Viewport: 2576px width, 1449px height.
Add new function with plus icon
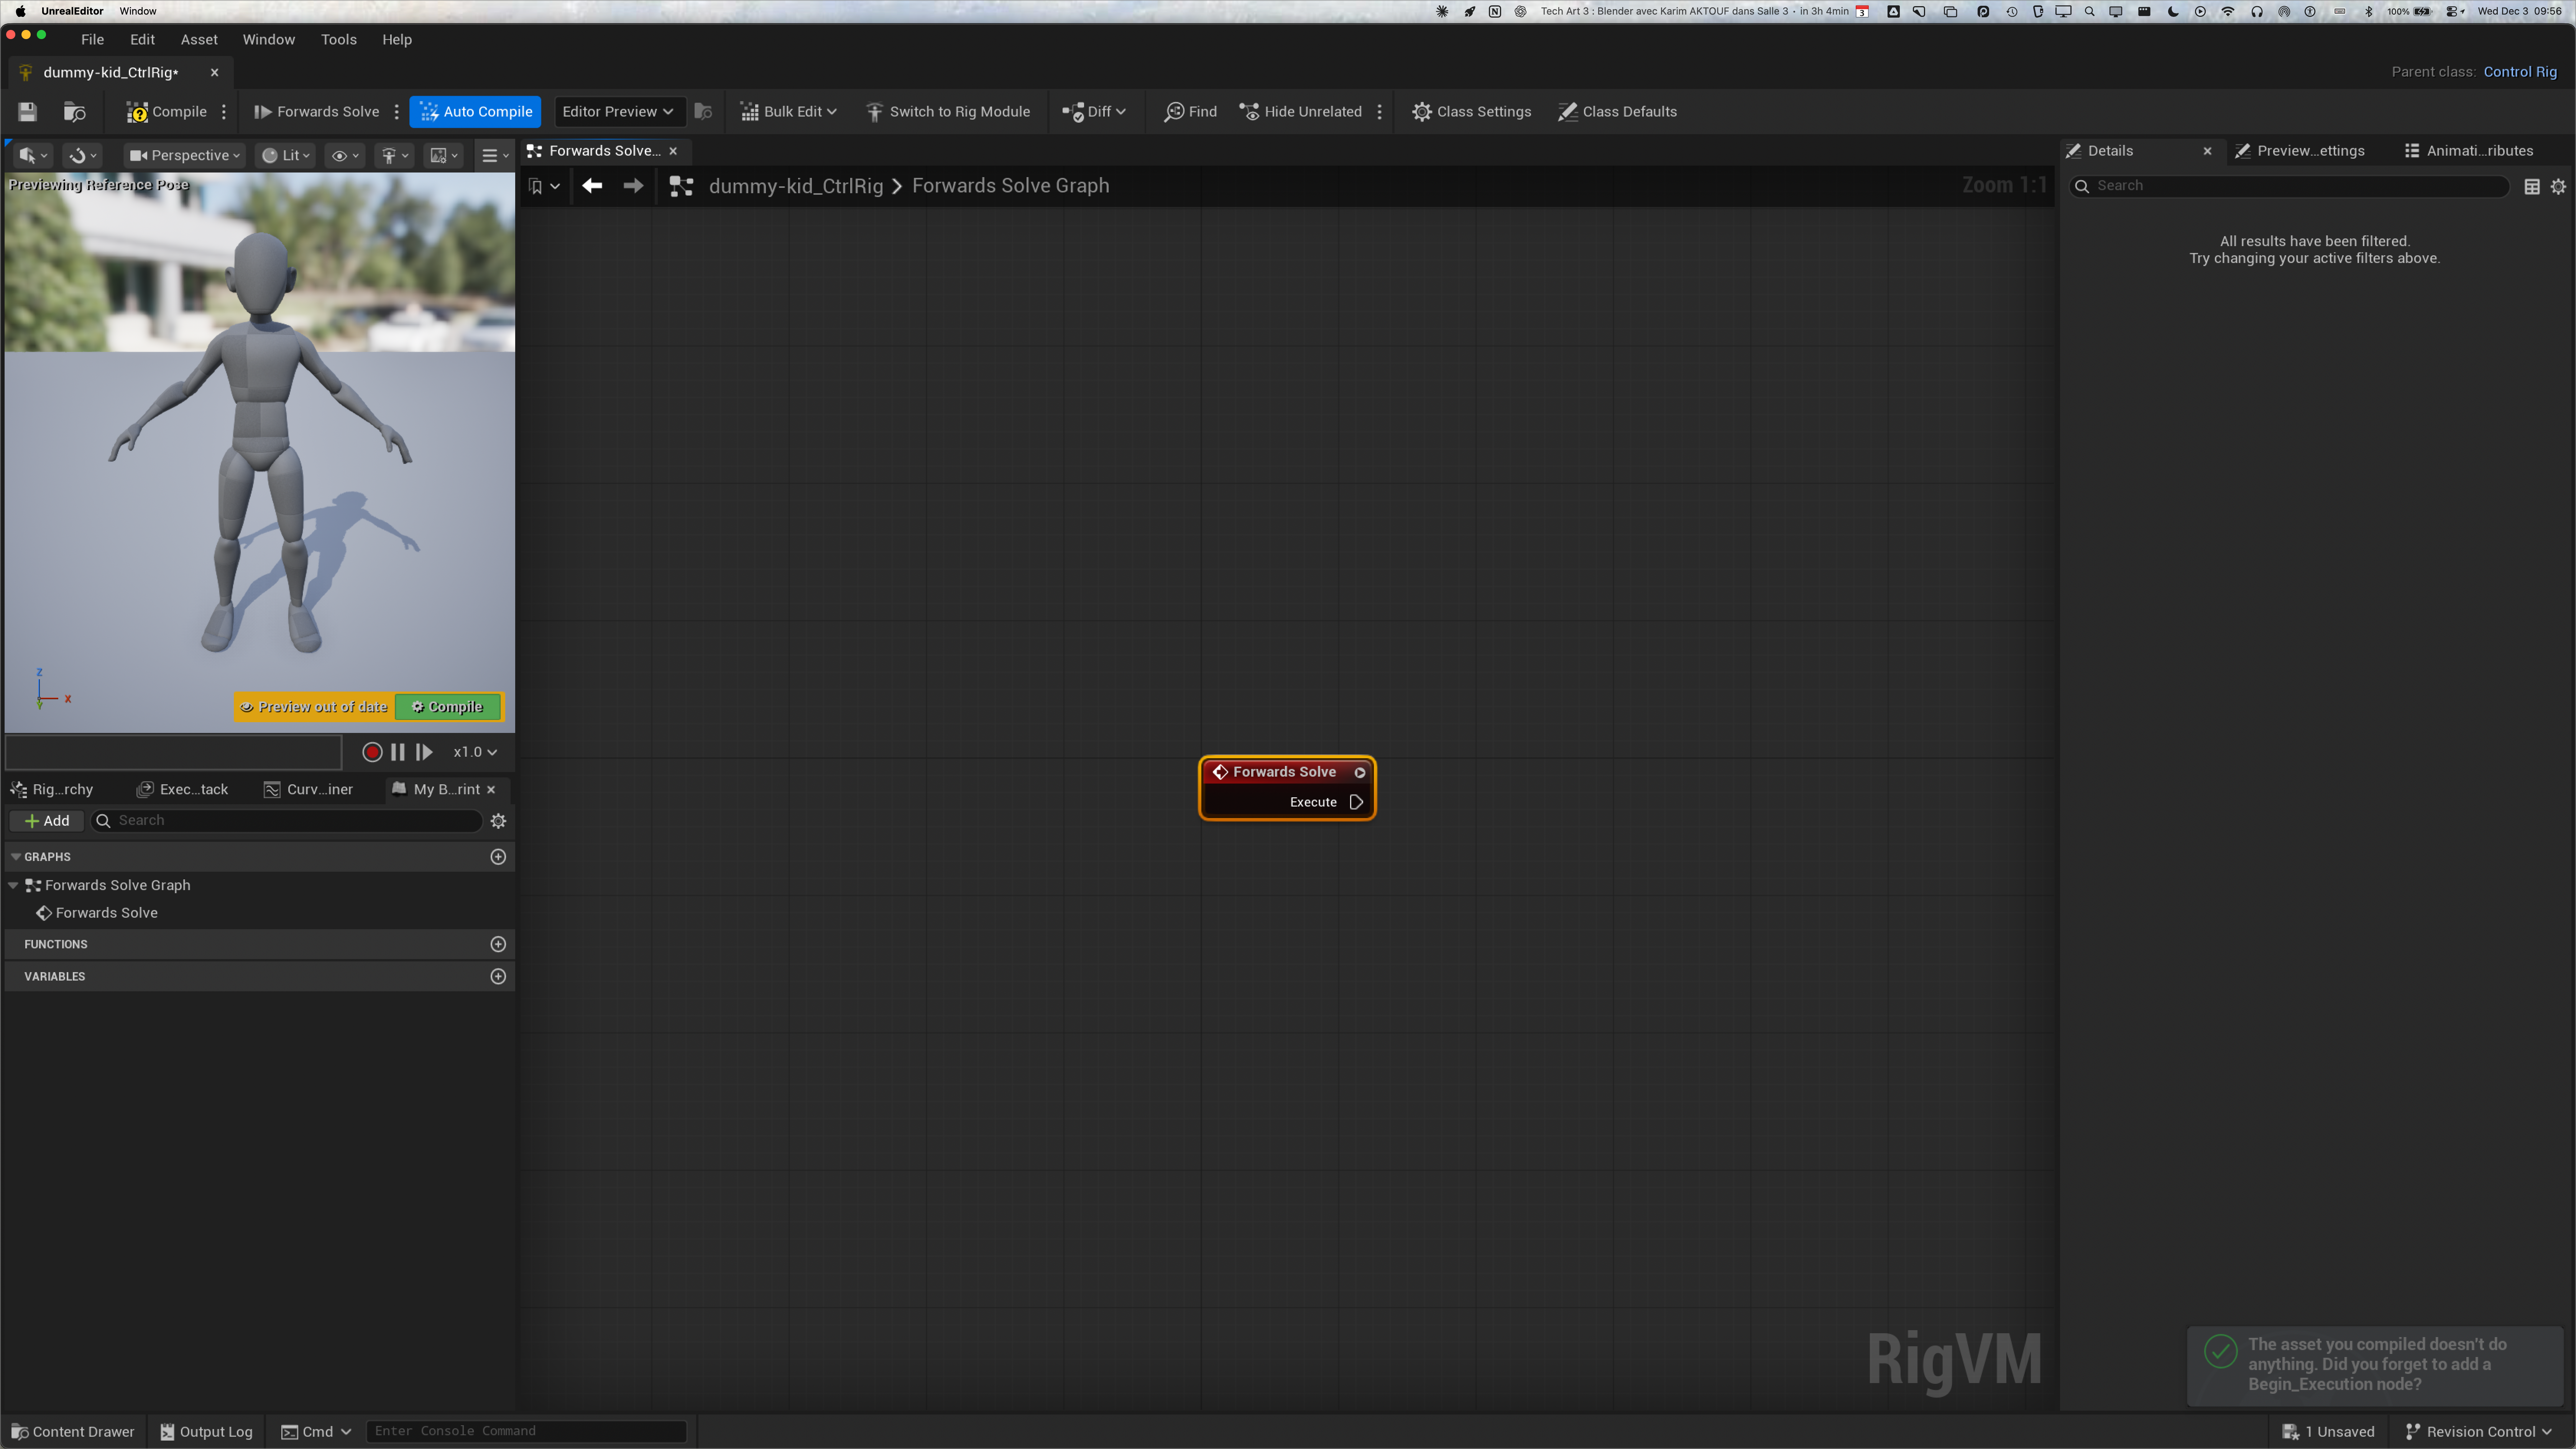coord(498,945)
